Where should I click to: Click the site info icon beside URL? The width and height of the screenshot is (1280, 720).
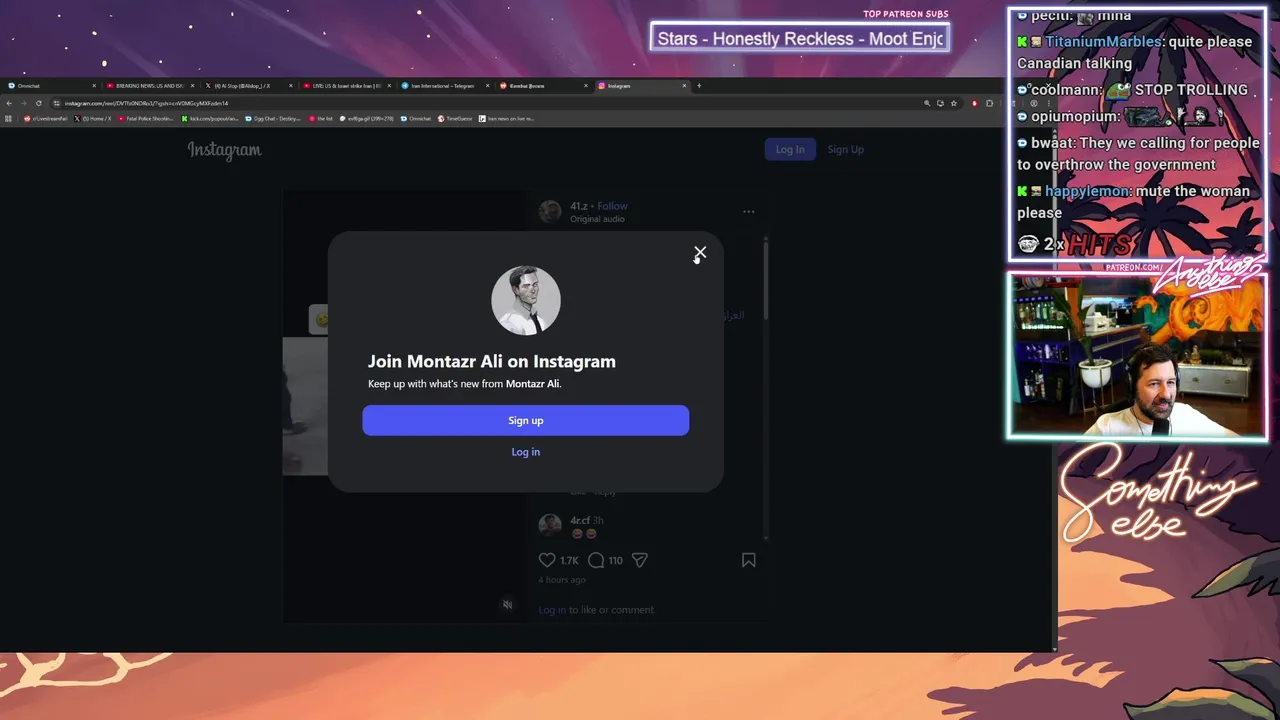[57, 103]
